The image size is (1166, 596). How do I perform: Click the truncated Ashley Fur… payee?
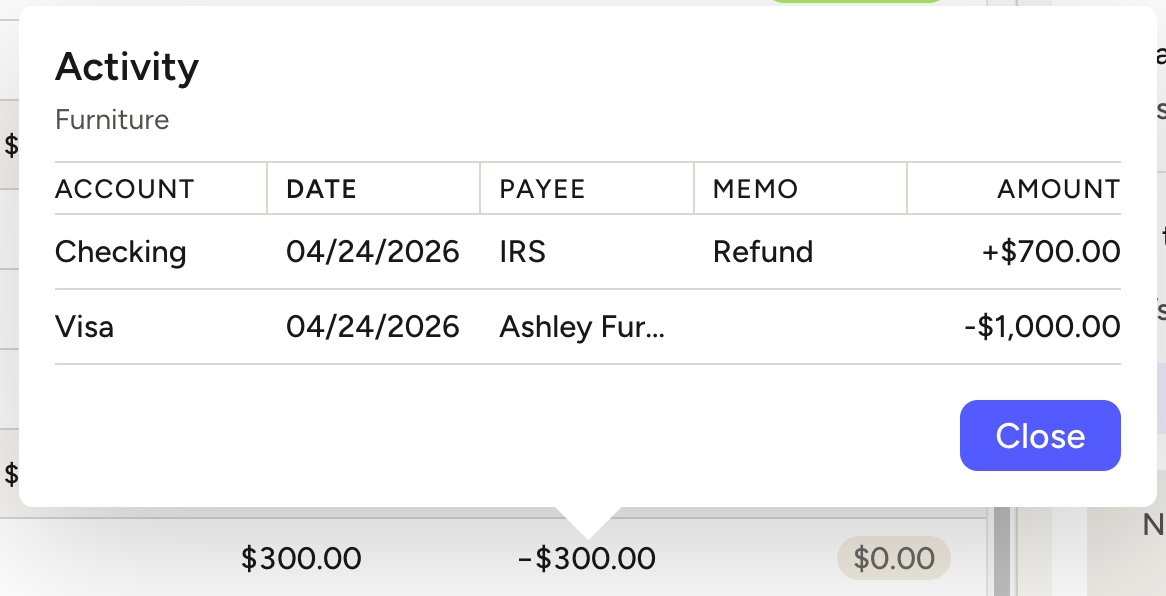pyautogui.click(x=581, y=327)
